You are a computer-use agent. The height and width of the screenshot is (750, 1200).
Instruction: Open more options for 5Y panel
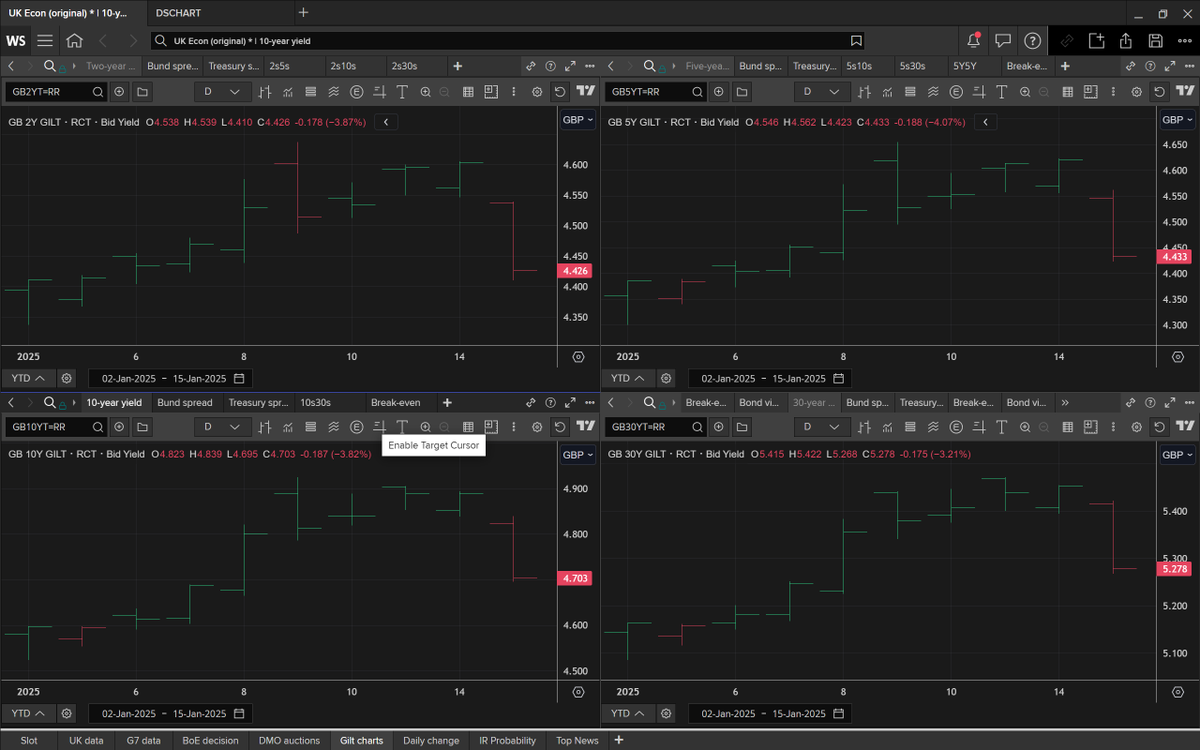point(1189,66)
